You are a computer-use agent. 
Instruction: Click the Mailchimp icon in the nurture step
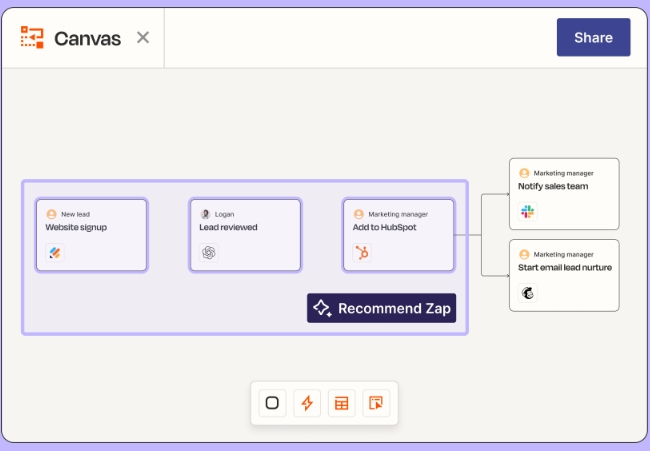coord(527,293)
